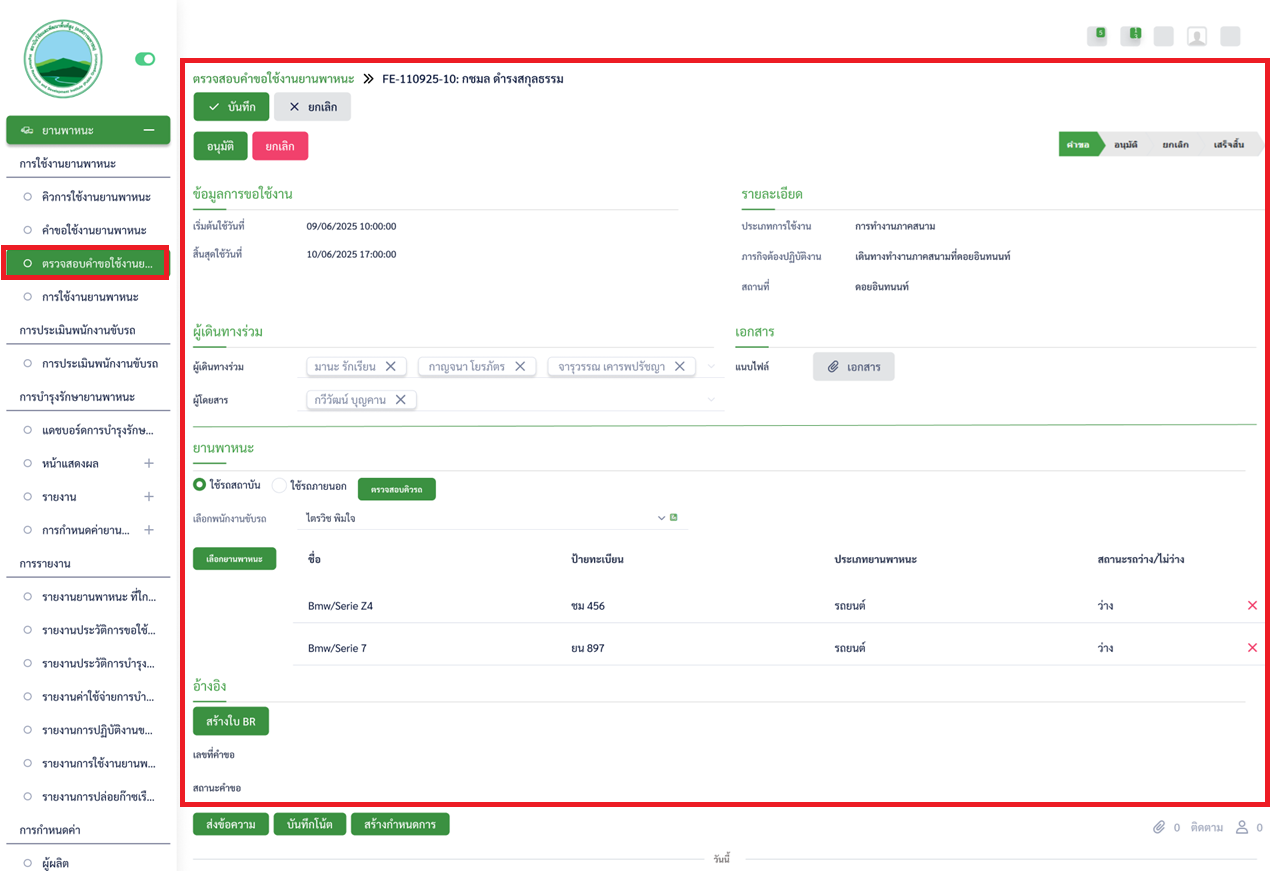The width and height of the screenshot is (1280, 871).
Task: Open external link icon beside driver field
Action: [674, 518]
